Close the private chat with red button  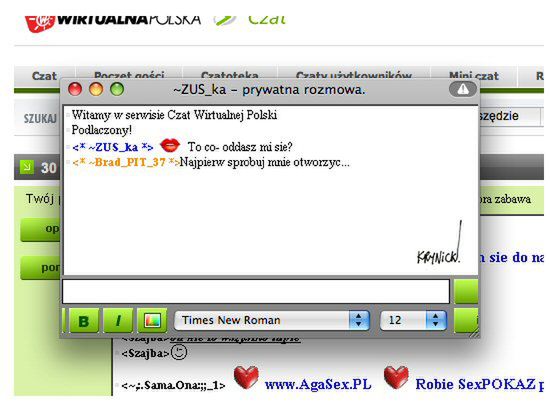(x=75, y=89)
